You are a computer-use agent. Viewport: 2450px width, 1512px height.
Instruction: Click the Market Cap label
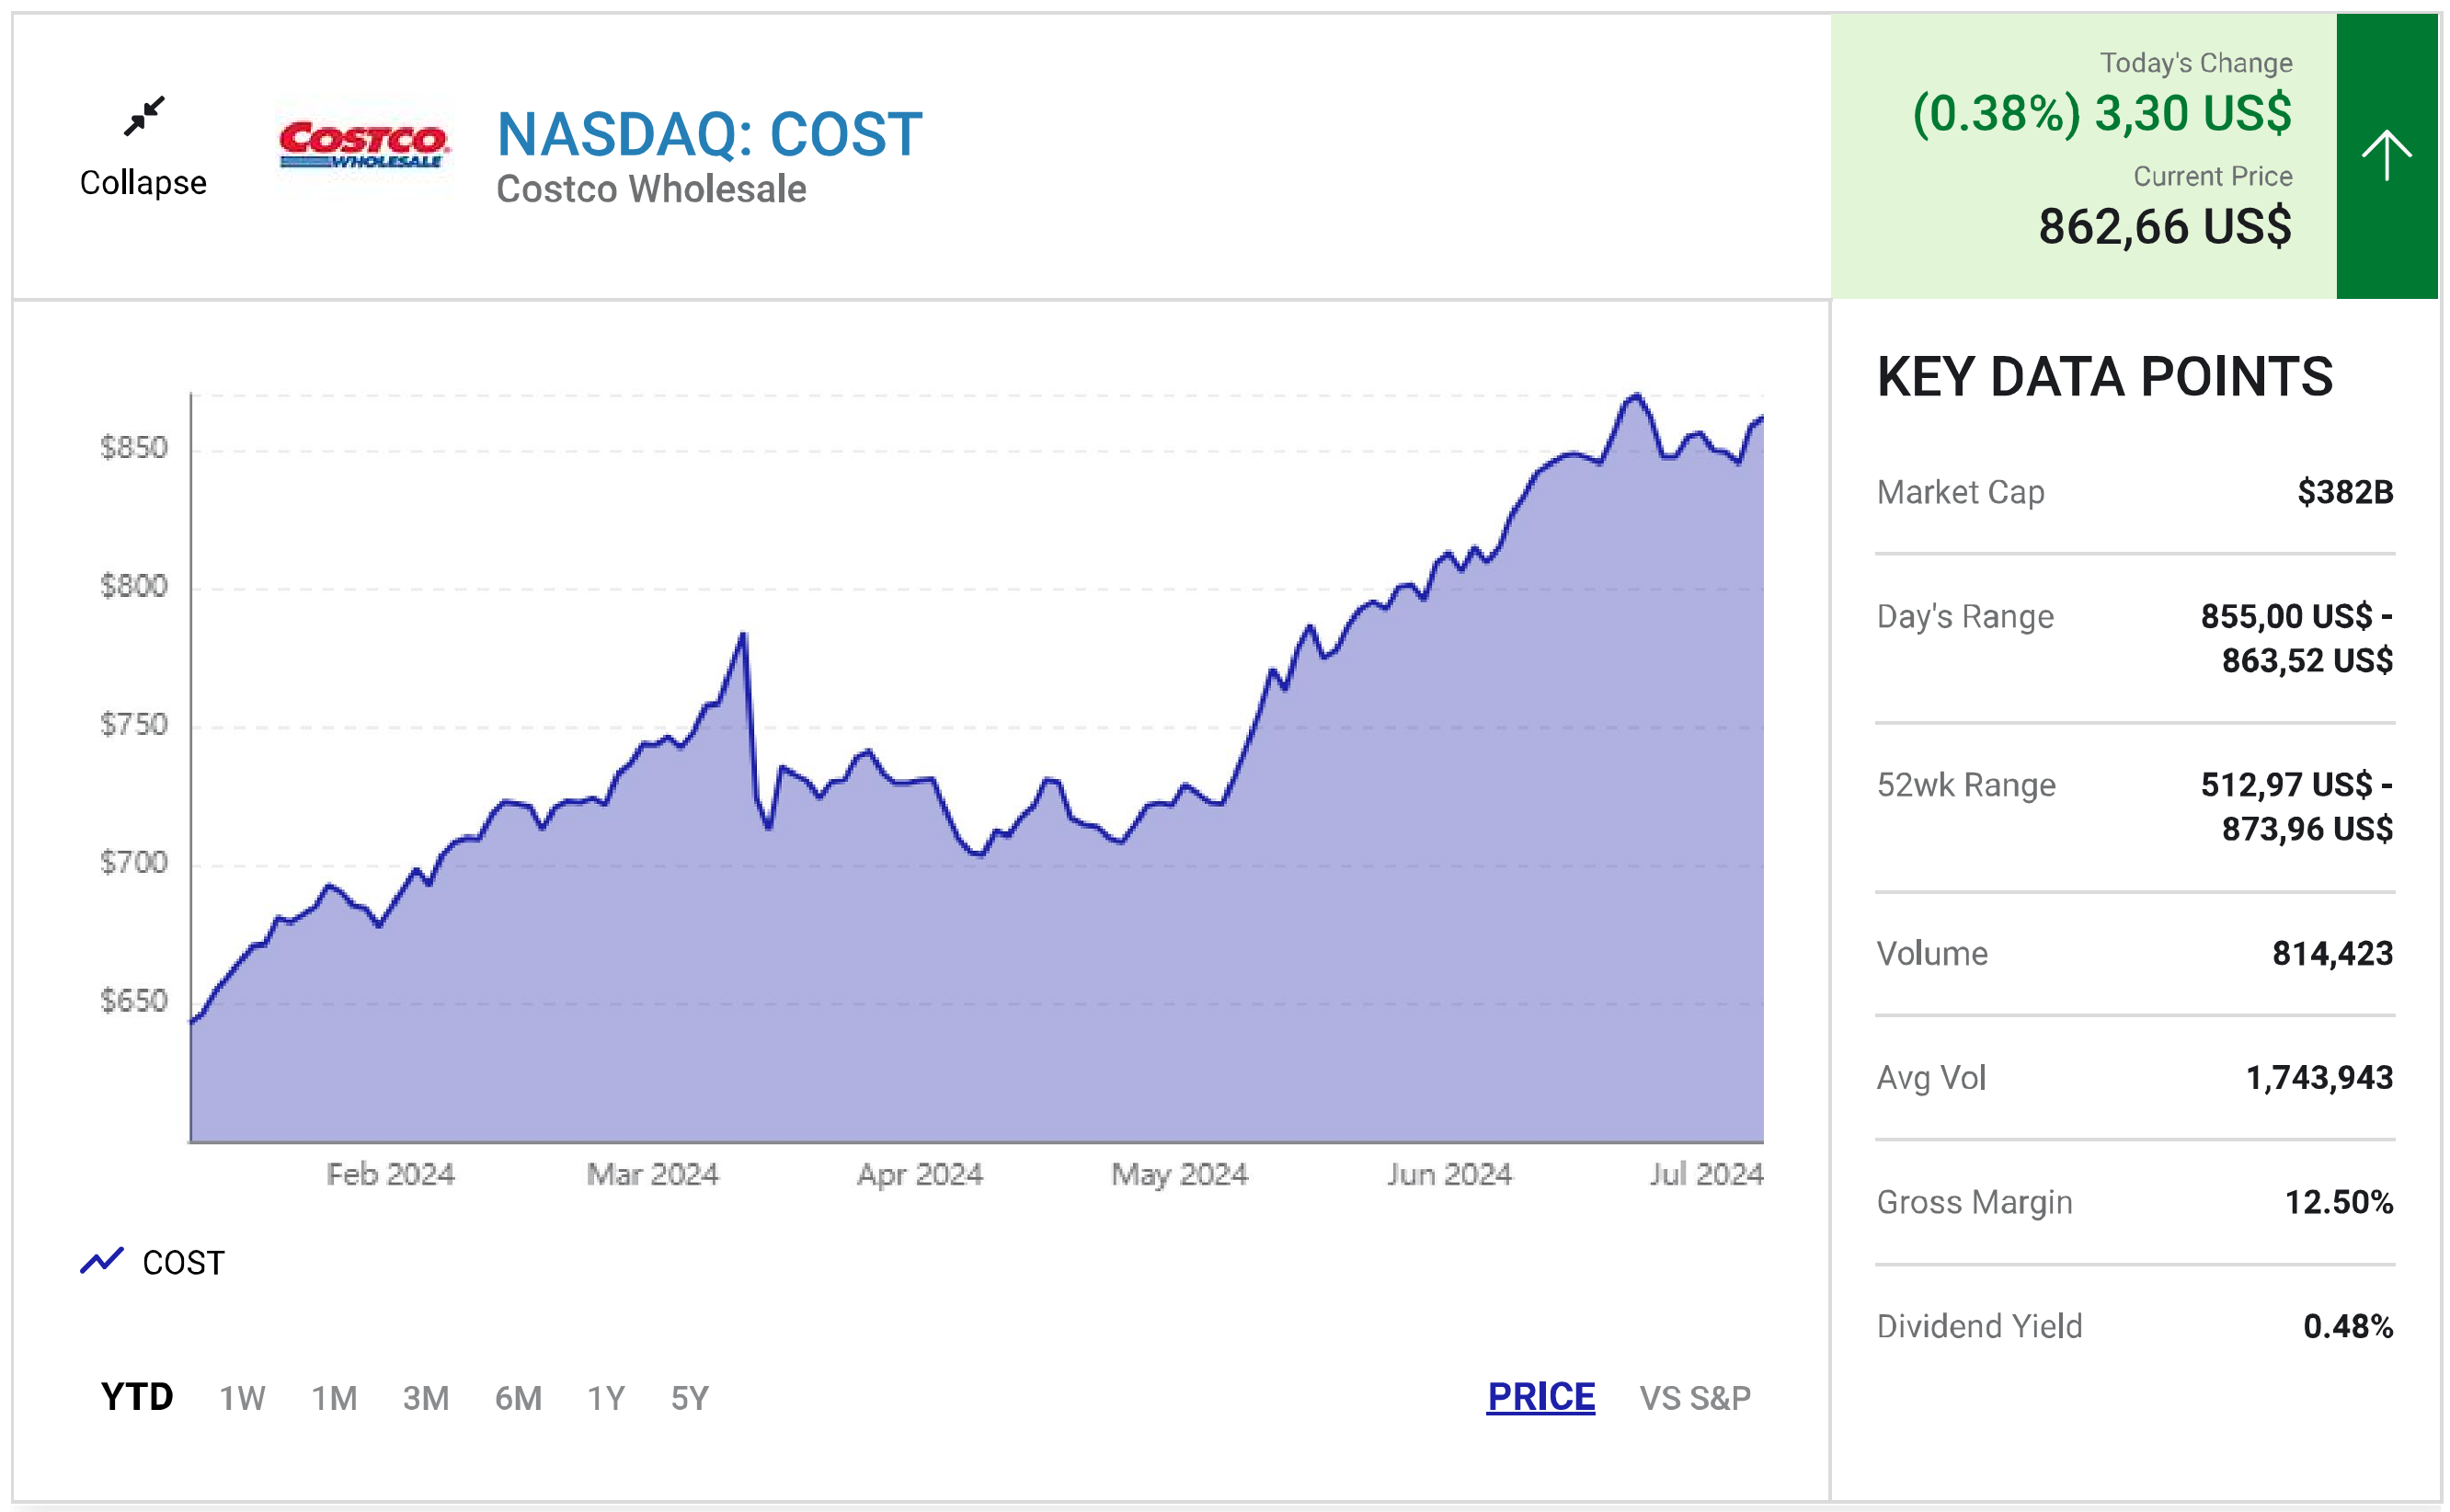[1961, 492]
